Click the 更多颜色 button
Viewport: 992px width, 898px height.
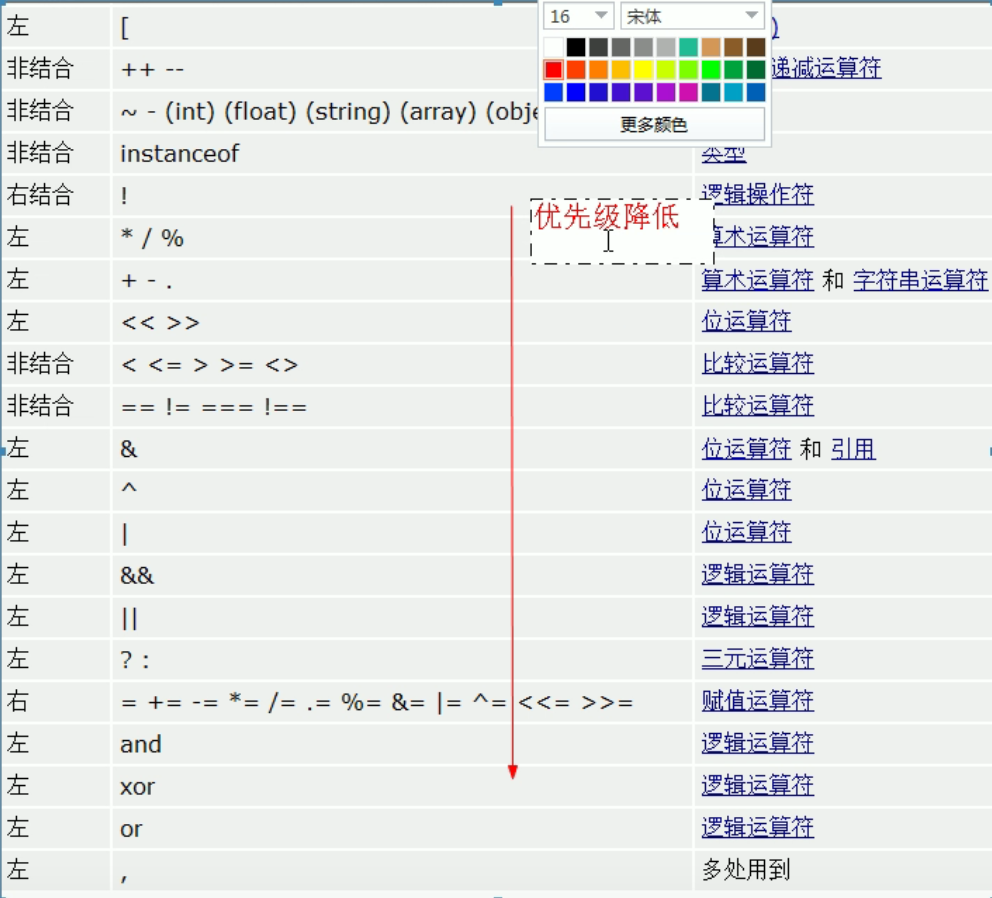click(654, 125)
